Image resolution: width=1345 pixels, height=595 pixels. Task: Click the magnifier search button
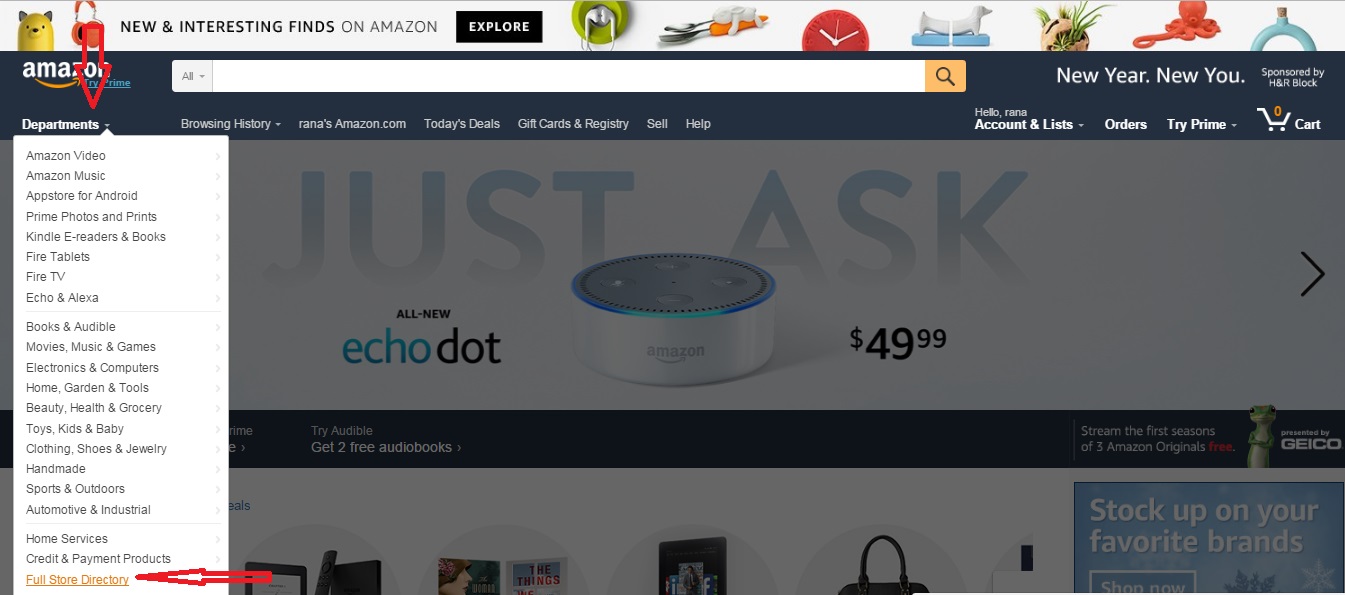pyautogui.click(x=945, y=76)
